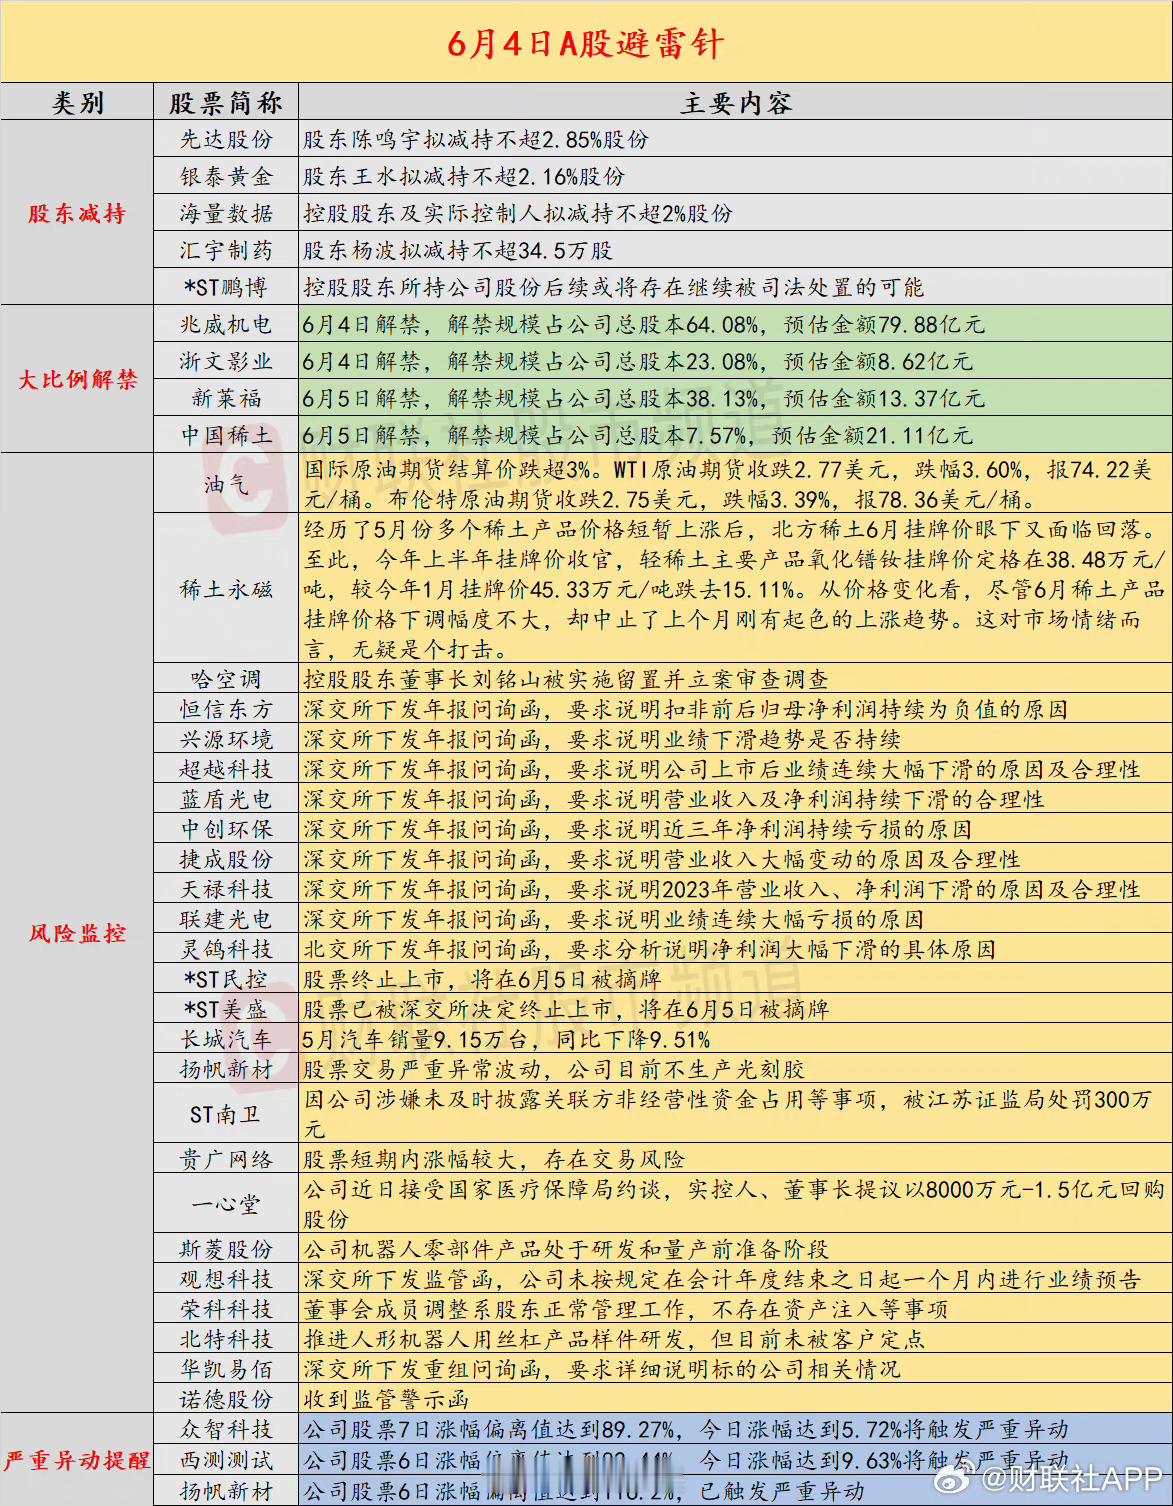Select stock name 中创环保
Image resolution: width=1173 pixels, height=1506 pixels.
[x=226, y=830]
